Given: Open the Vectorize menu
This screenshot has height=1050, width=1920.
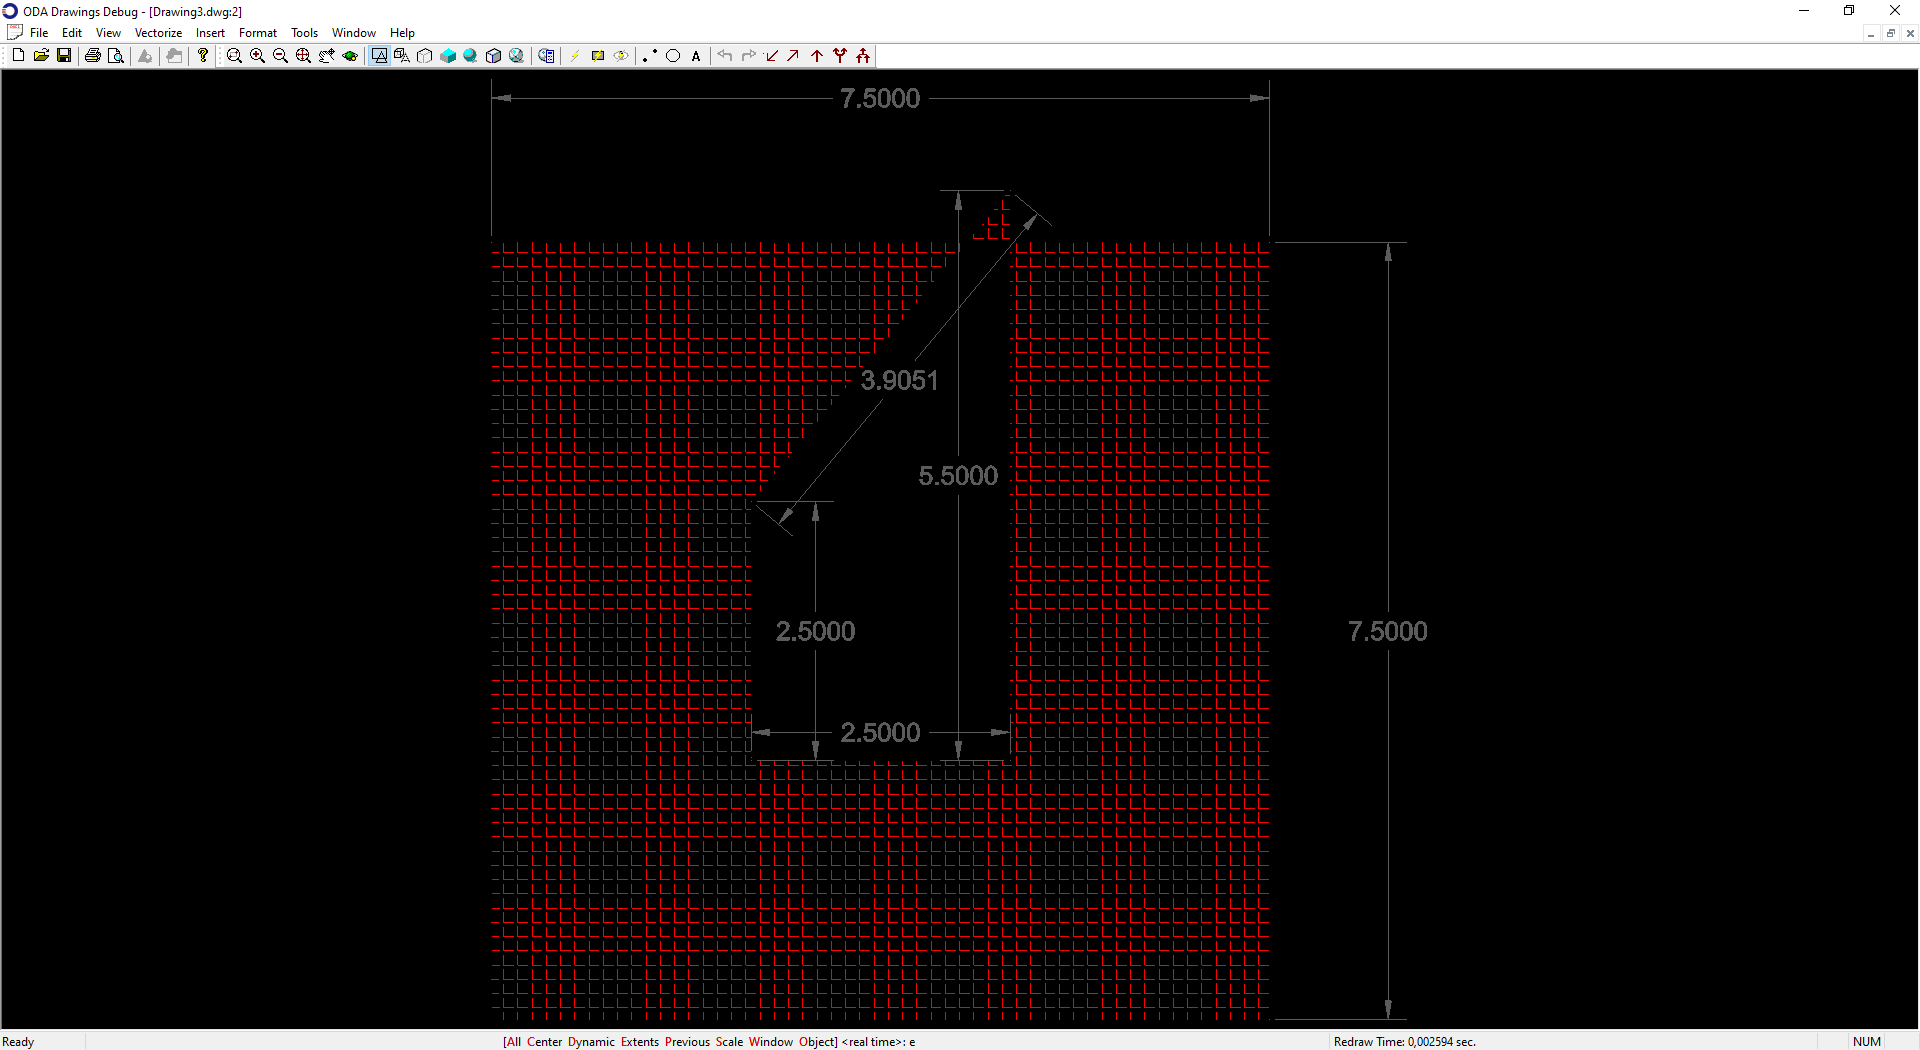Looking at the screenshot, I should [158, 33].
